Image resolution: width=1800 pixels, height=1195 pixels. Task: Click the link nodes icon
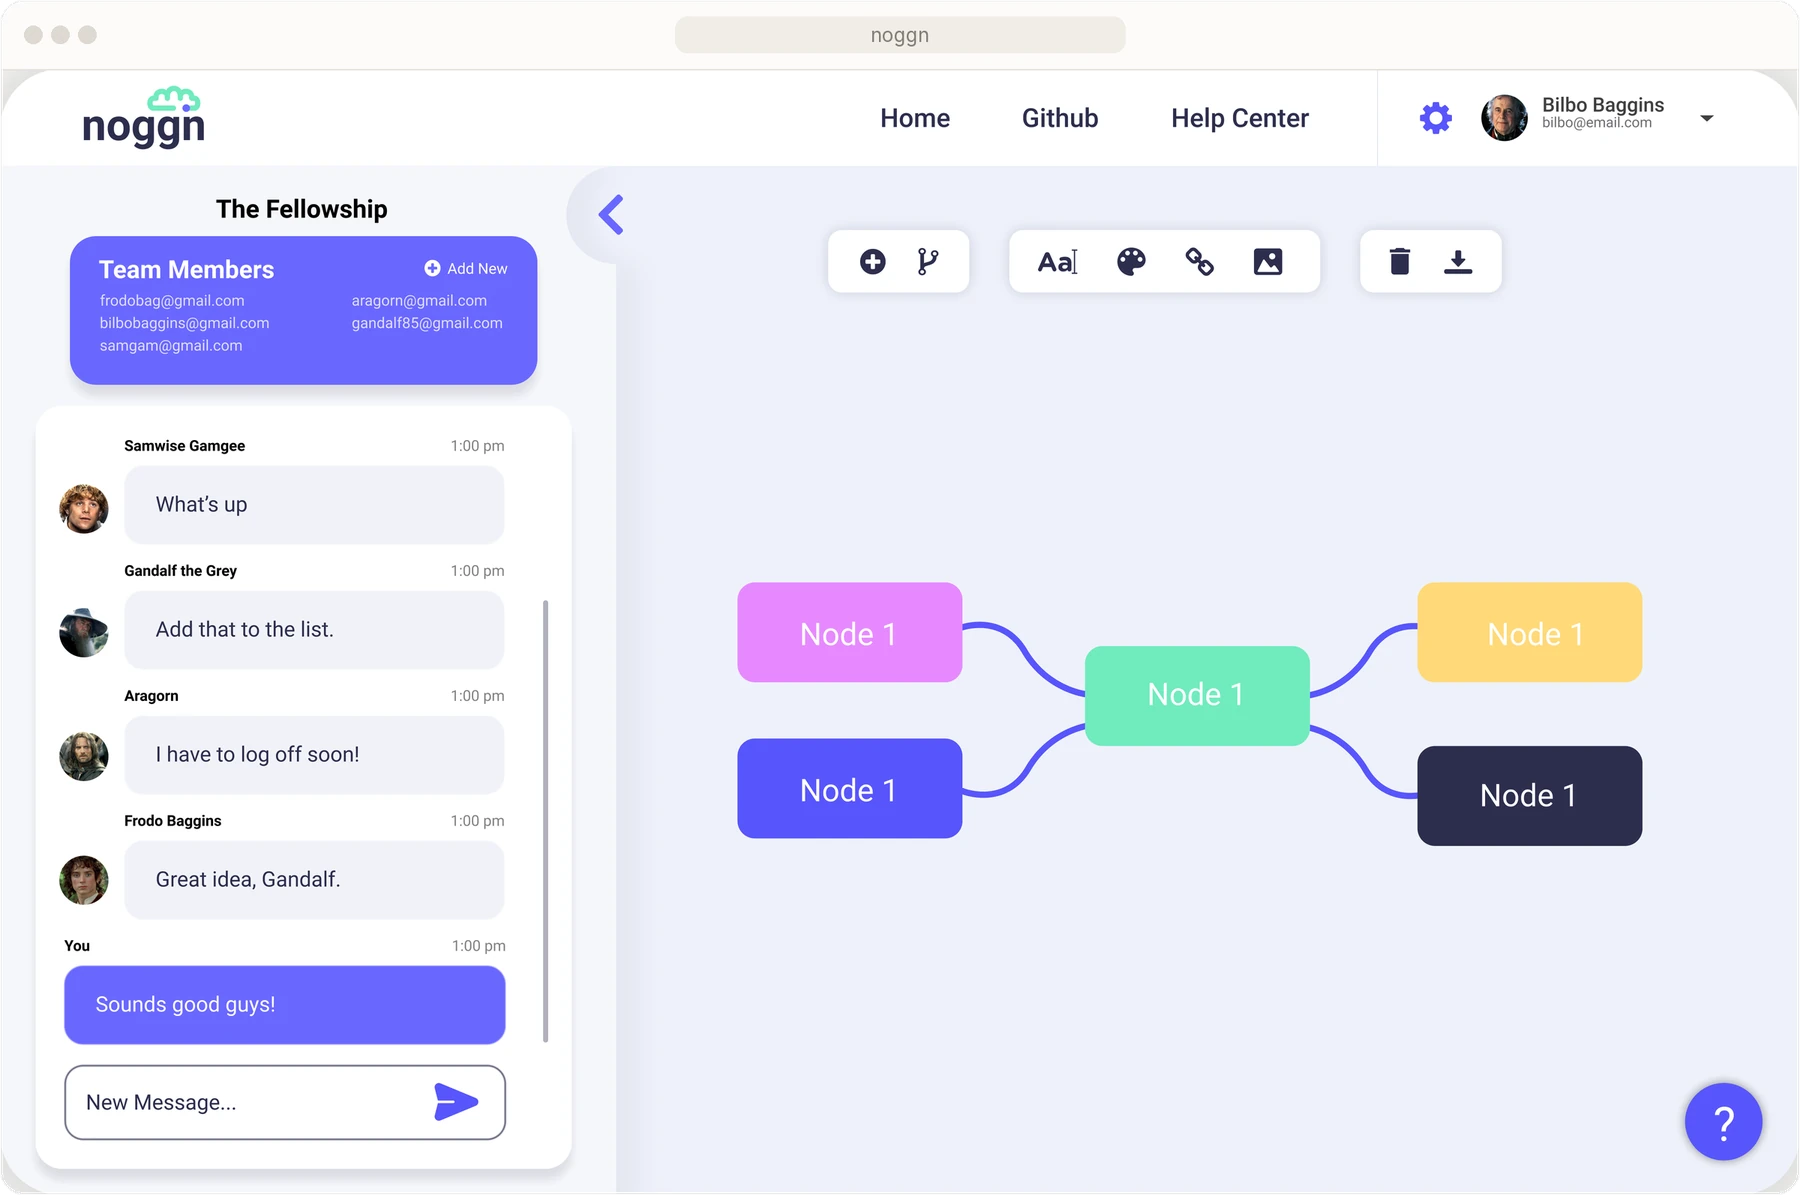[1199, 262]
